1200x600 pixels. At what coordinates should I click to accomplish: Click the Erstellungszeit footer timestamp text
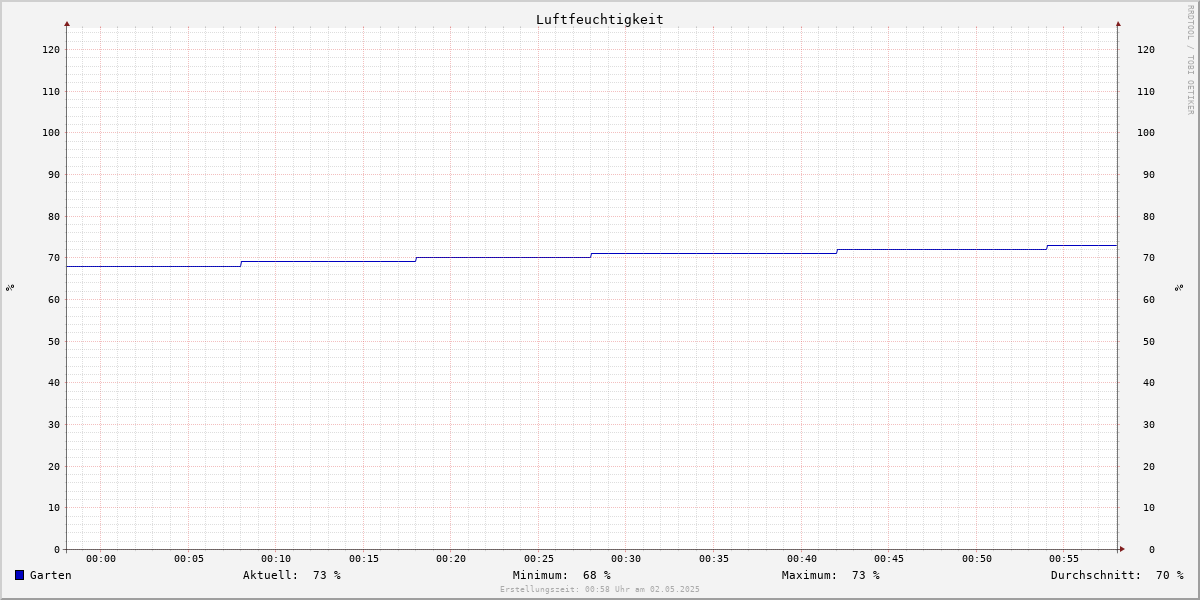600,589
